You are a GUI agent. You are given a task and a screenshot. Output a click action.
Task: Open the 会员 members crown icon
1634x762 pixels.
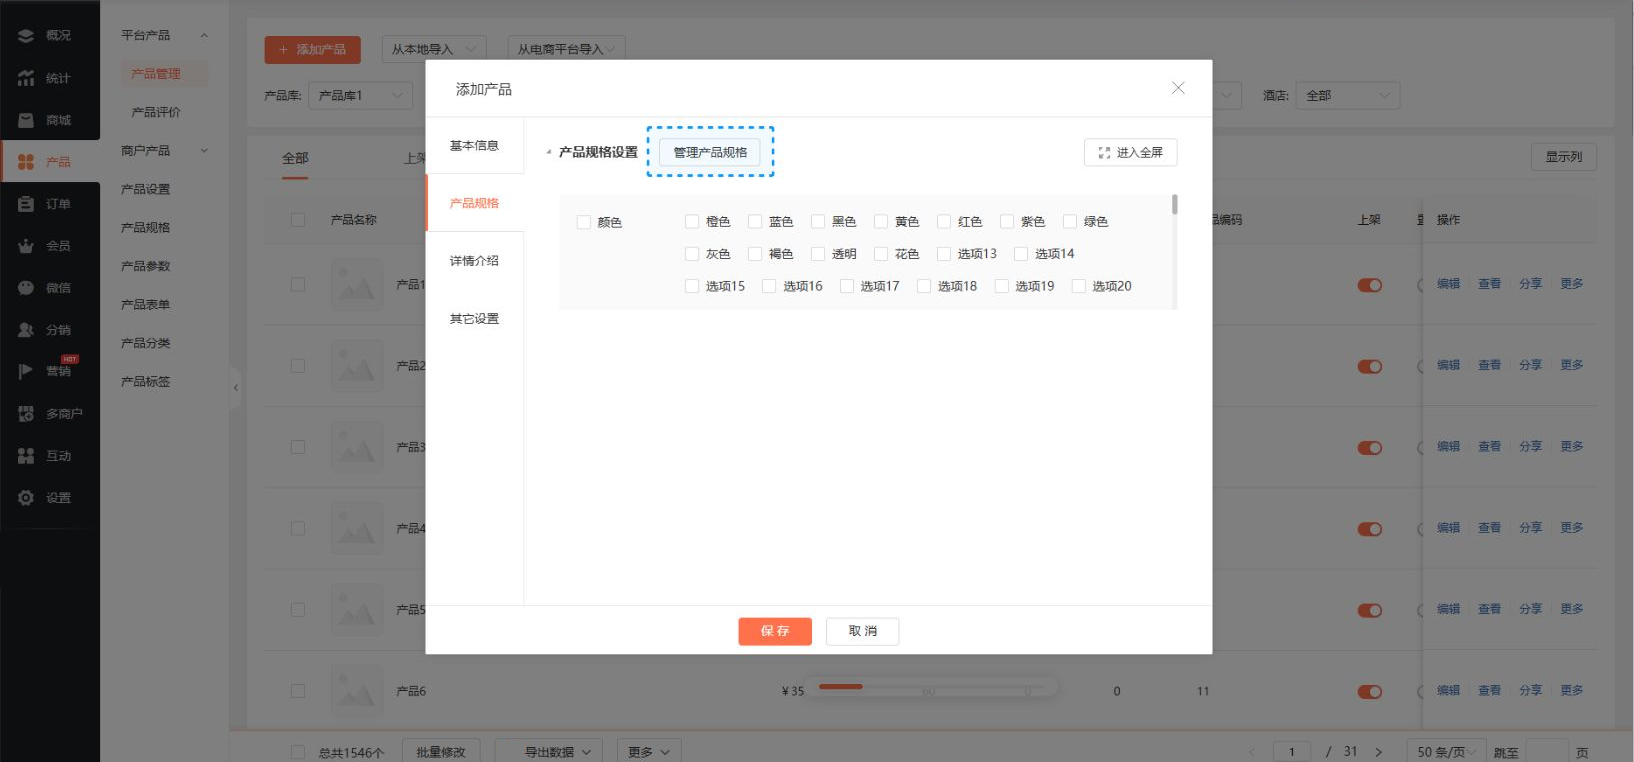[26, 246]
